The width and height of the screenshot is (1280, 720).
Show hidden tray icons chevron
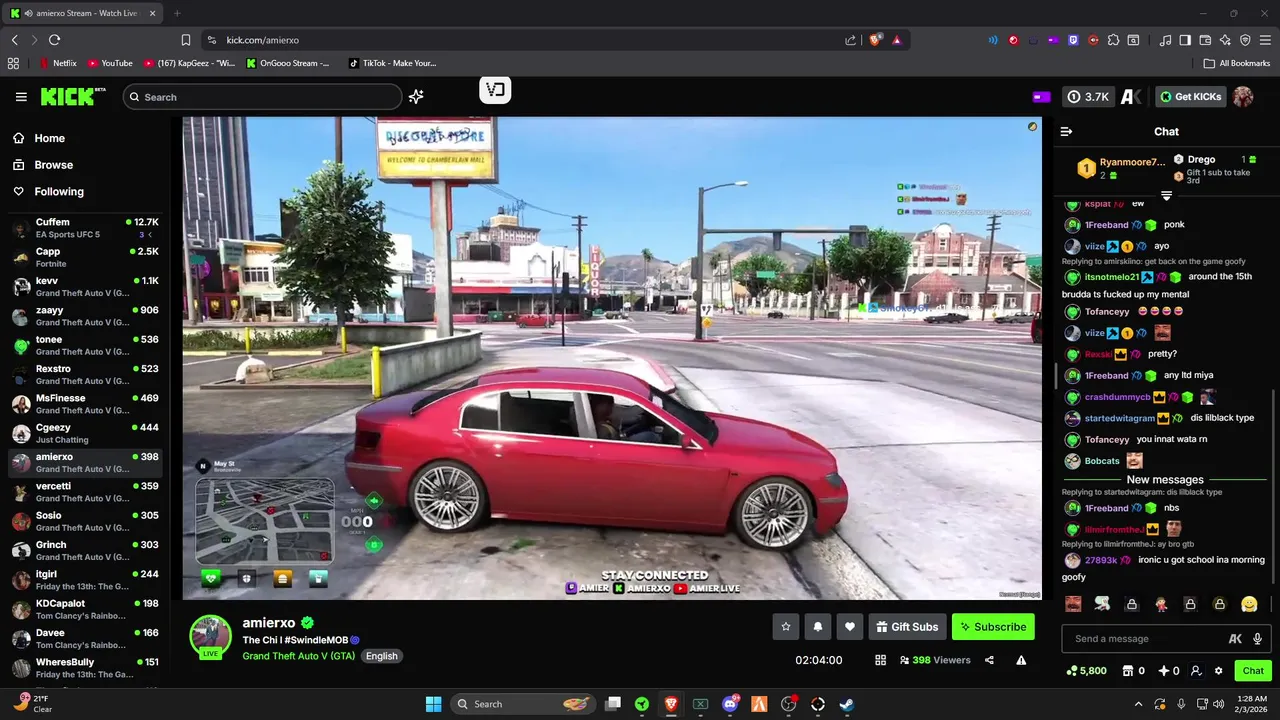[x=1138, y=704]
